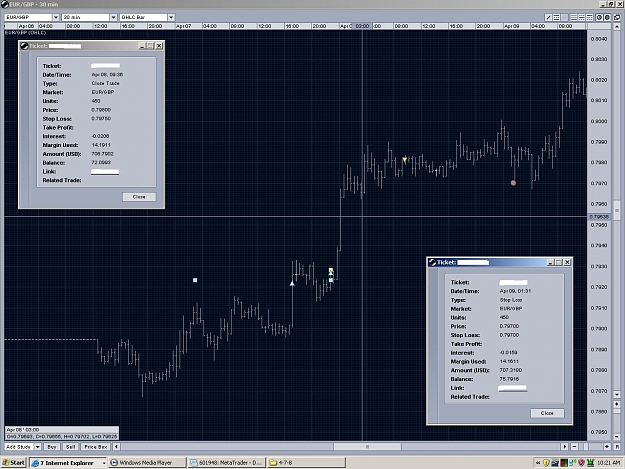625x469 pixels.
Task: Click the bottom-right chart corner icon
Action: coord(617,447)
